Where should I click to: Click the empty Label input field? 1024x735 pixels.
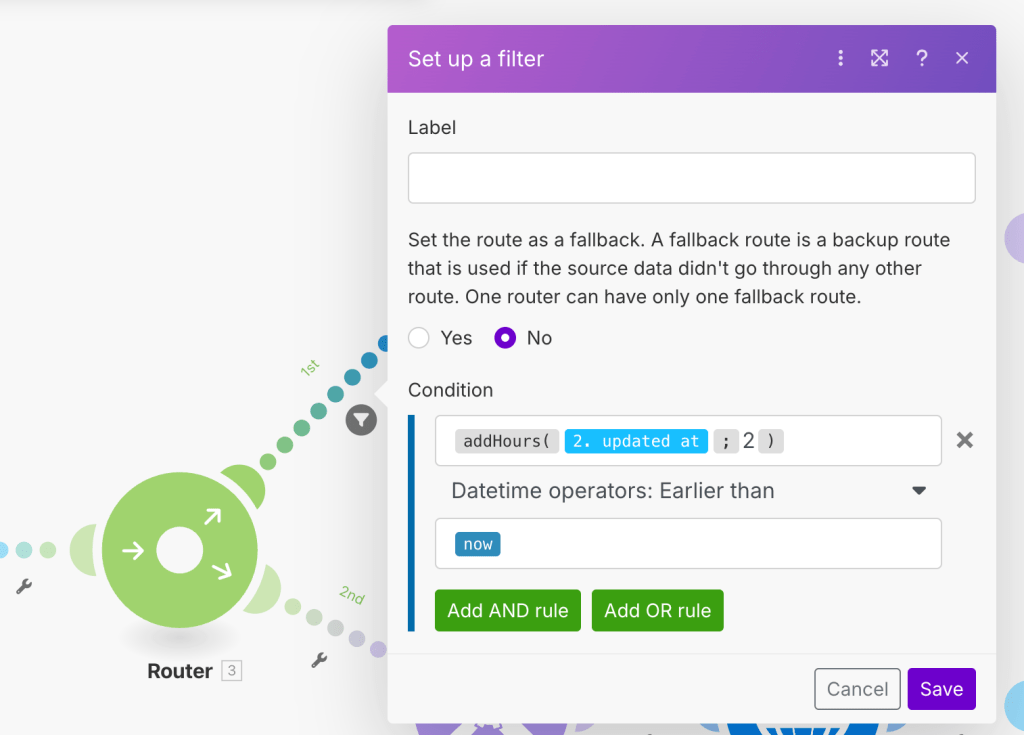691,177
